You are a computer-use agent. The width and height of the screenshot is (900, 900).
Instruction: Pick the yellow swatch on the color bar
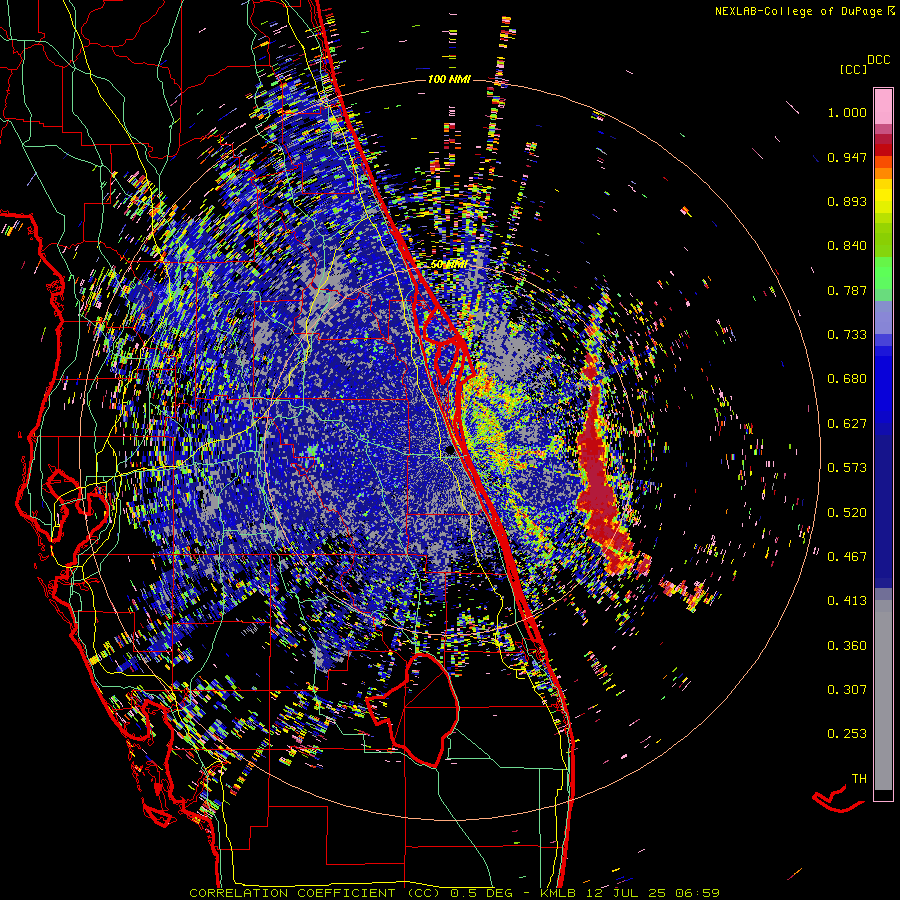click(x=883, y=195)
